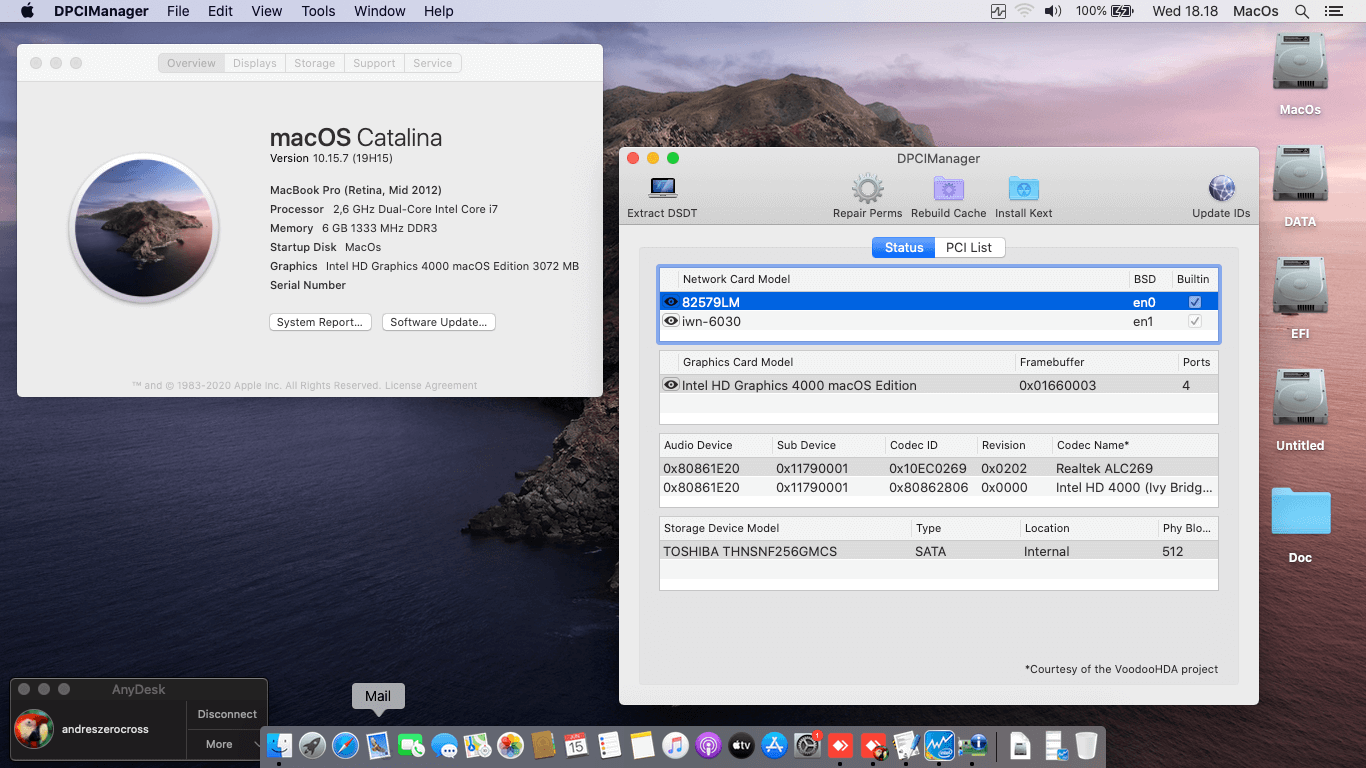Select the Storage tab in About This Mac
This screenshot has width=1366, height=768.
pyautogui.click(x=314, y=63)
